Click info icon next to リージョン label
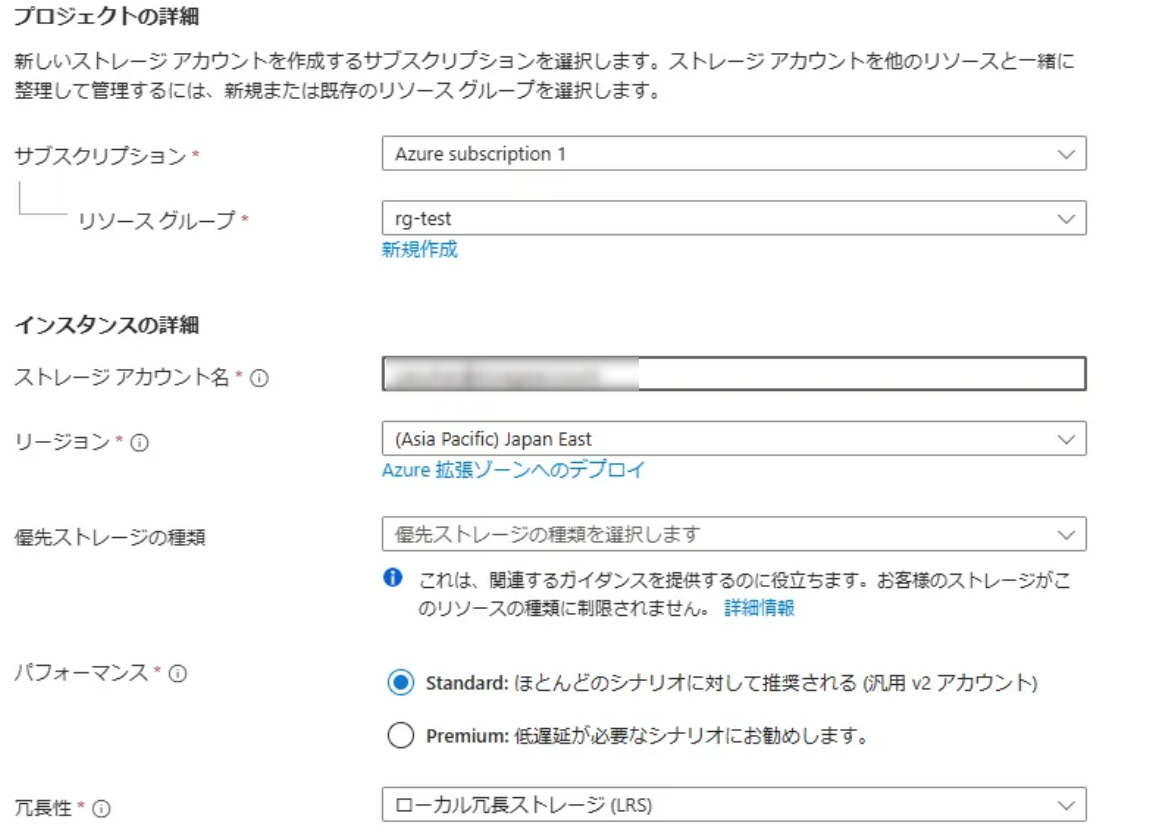This screenshot has width=1149, height=836. (x=139, y=443)
